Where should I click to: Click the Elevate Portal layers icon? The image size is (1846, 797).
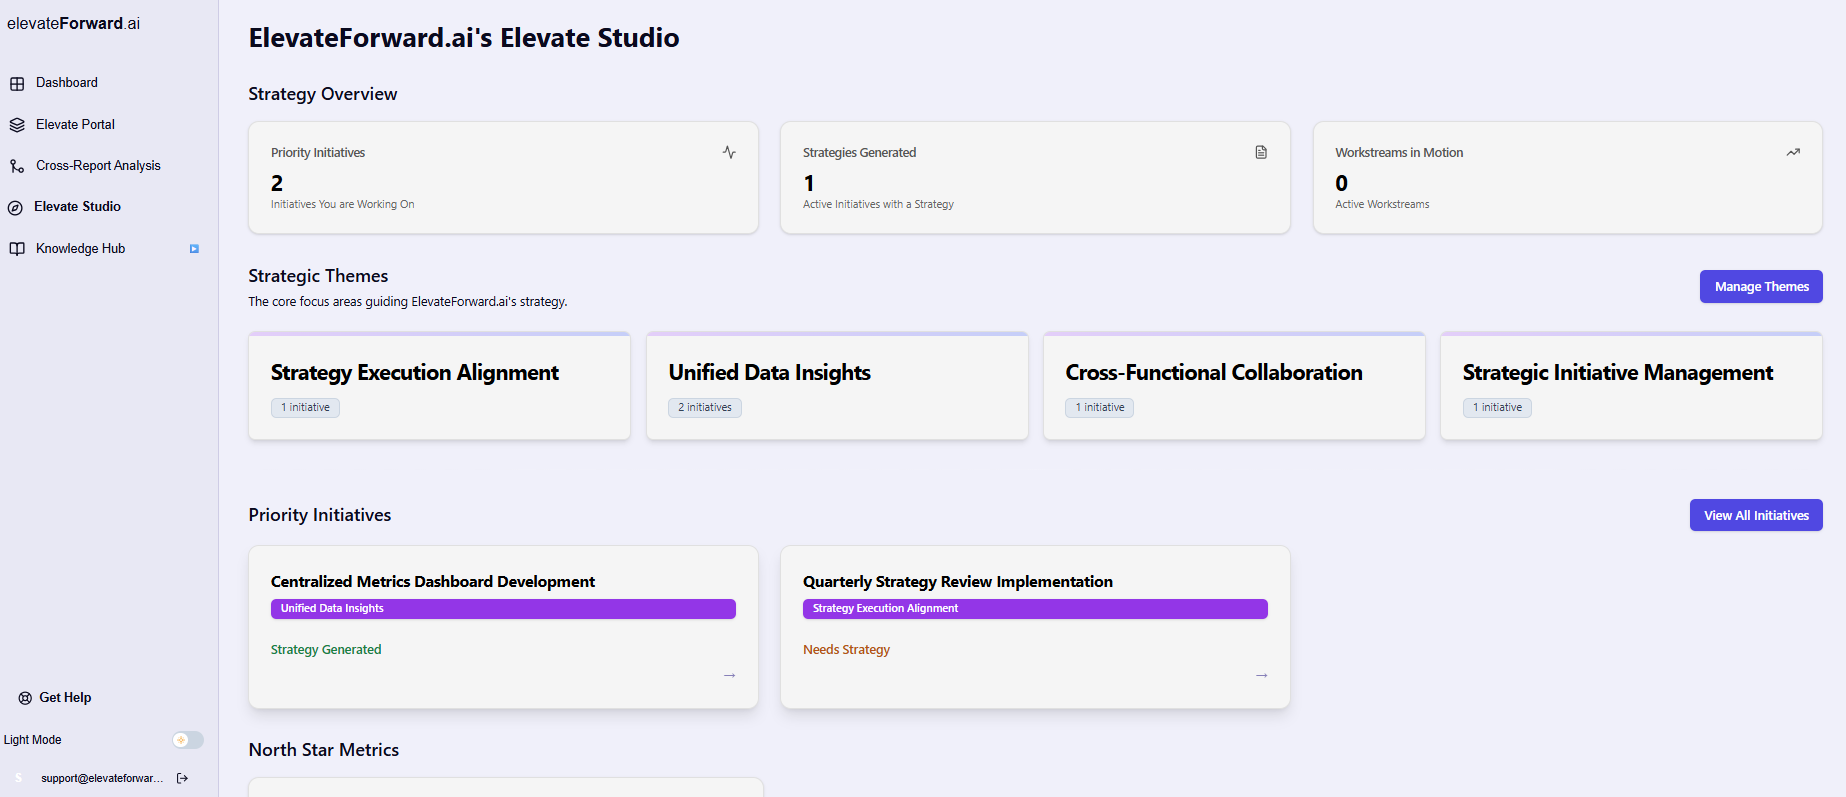coord(17,125)
